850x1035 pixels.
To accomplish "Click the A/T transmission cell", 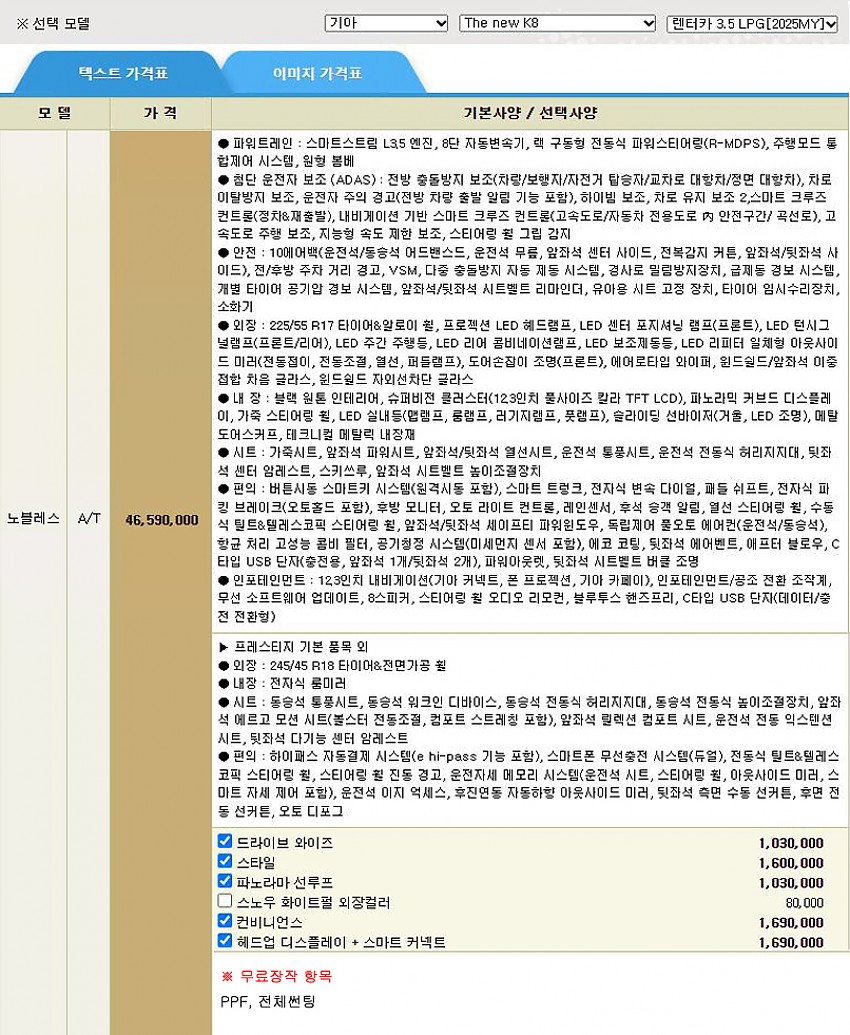I will [89, 519].
